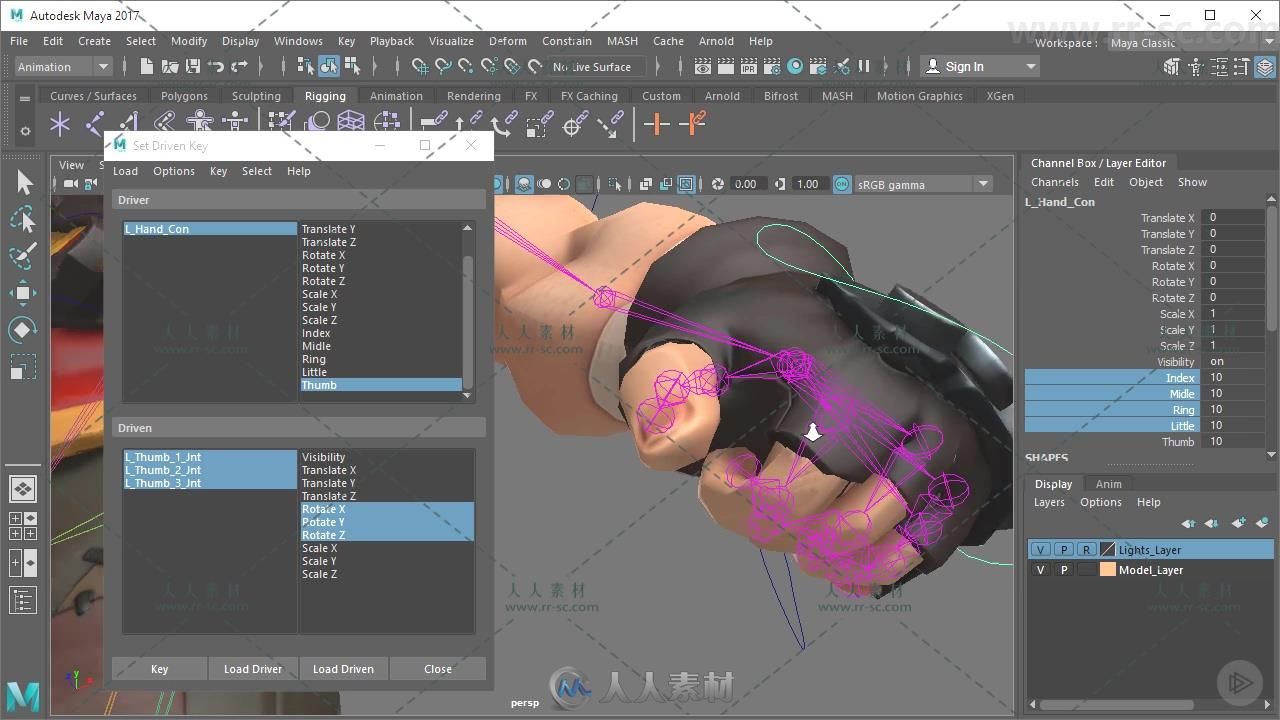The height and width of the screenshot is (720, 1280).
Task: Open the shelf tab selector menu icon
Action: click(25, 98)
